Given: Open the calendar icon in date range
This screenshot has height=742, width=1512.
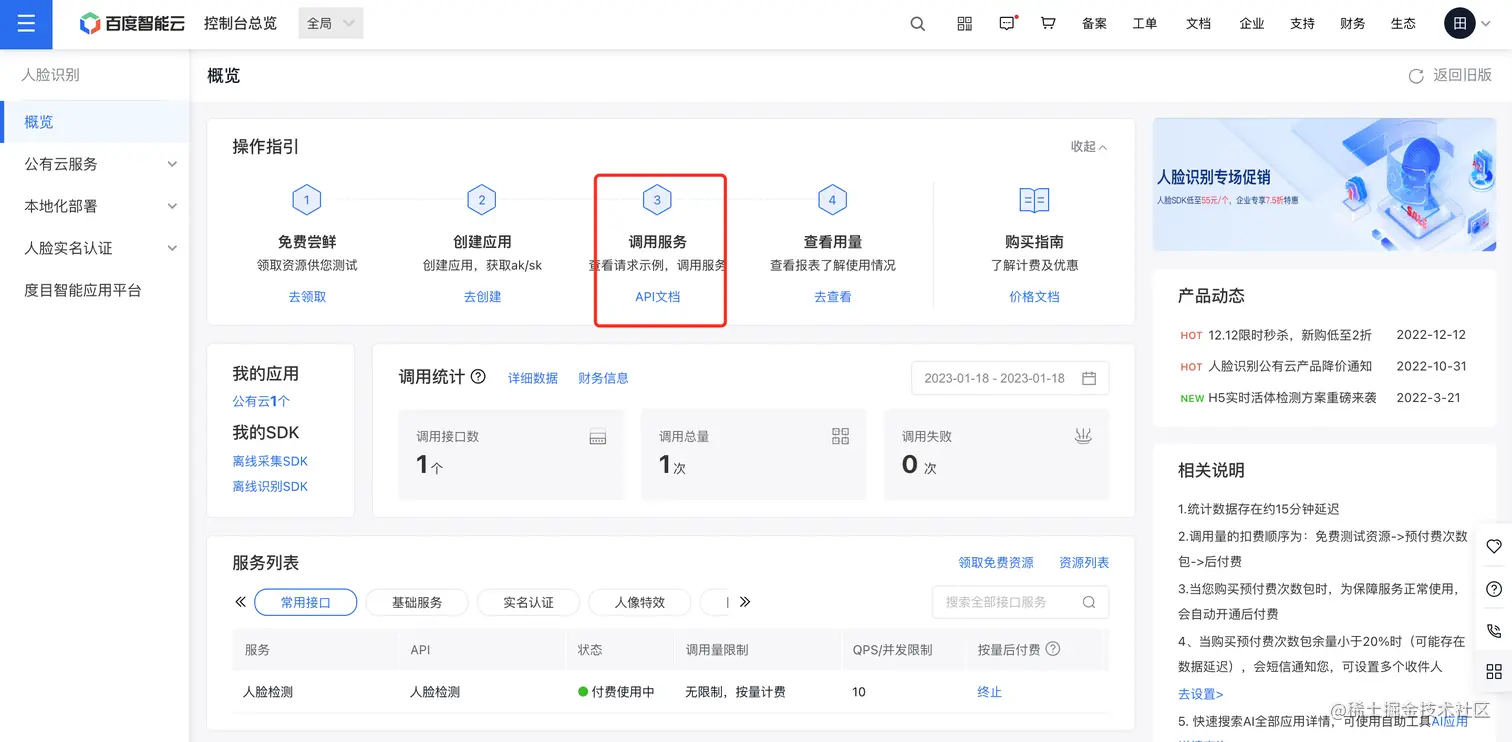Looking at the screenshot, I should [1089, 378].
